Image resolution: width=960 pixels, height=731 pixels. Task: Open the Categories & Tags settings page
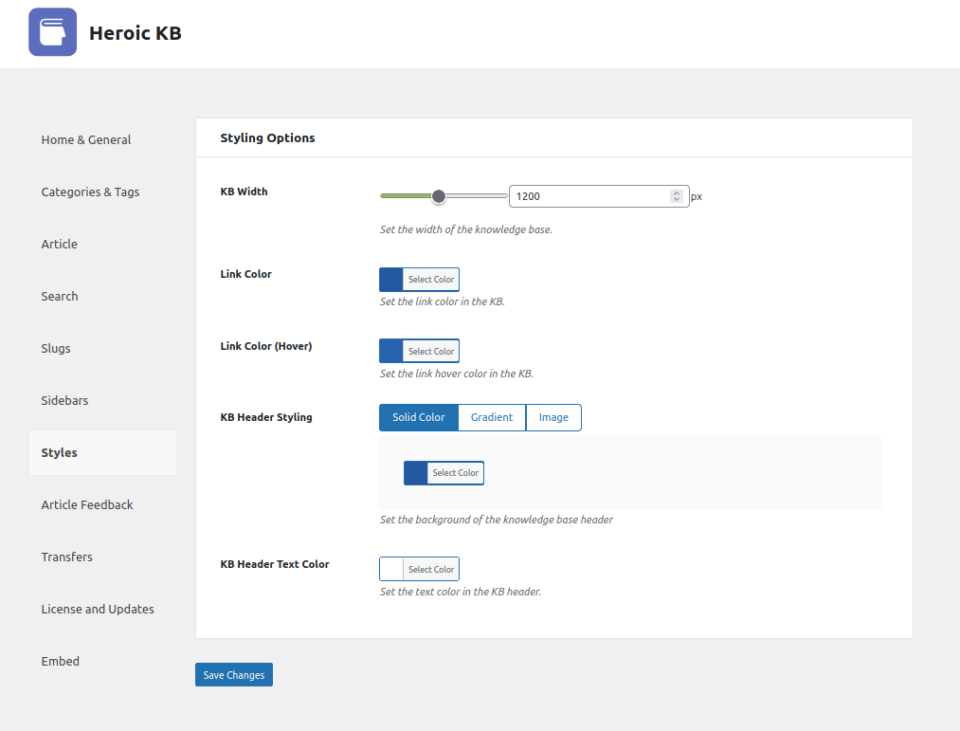(x=90, y=192)
